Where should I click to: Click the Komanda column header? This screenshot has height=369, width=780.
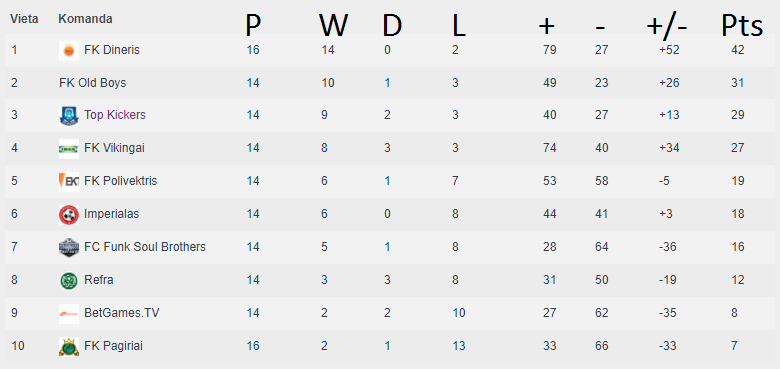[85, 19]
